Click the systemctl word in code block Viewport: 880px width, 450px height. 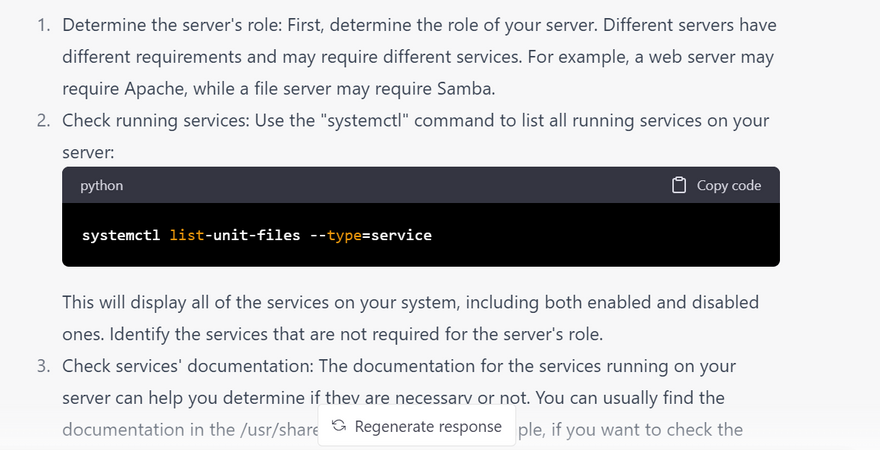(121, 236)
